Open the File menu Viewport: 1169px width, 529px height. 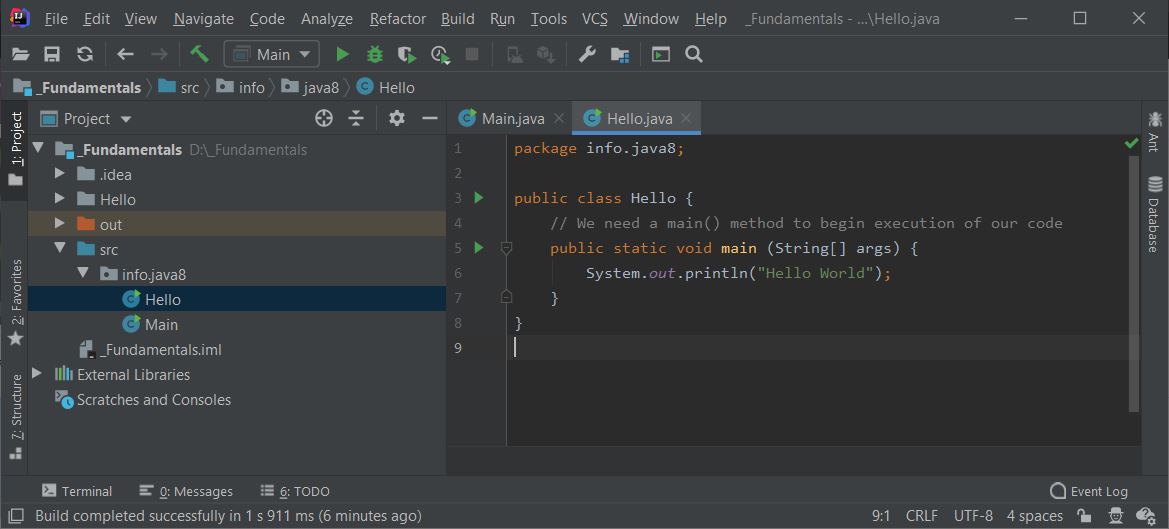(56, 19)
